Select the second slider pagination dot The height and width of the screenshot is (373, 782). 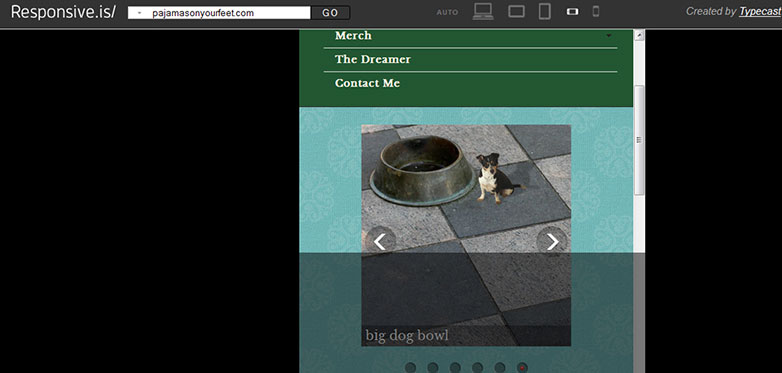point(433,368)
